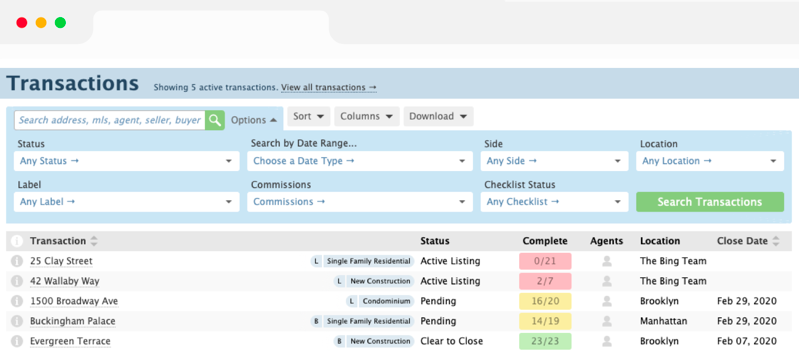Click agent icon for 1500 Broadway Ave
This screenshot has height=362, width=799.
(606, 301)
